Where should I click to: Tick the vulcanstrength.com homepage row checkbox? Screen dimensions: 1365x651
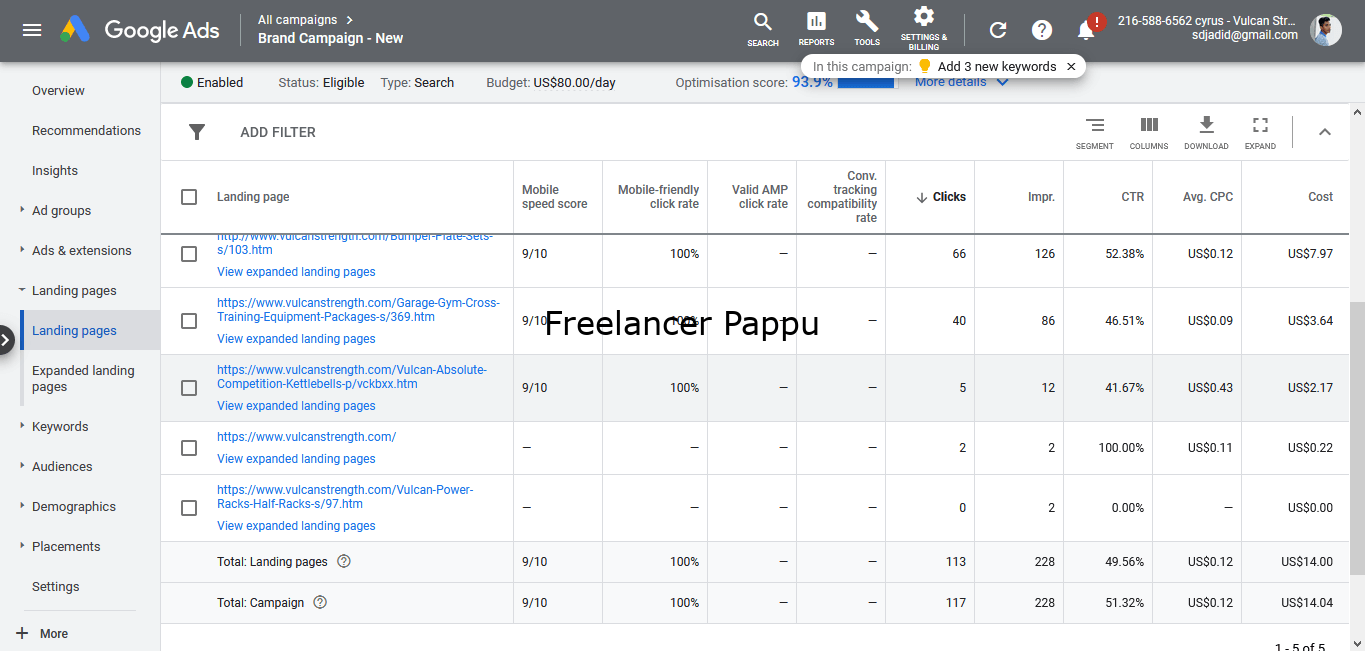(189, 448)
